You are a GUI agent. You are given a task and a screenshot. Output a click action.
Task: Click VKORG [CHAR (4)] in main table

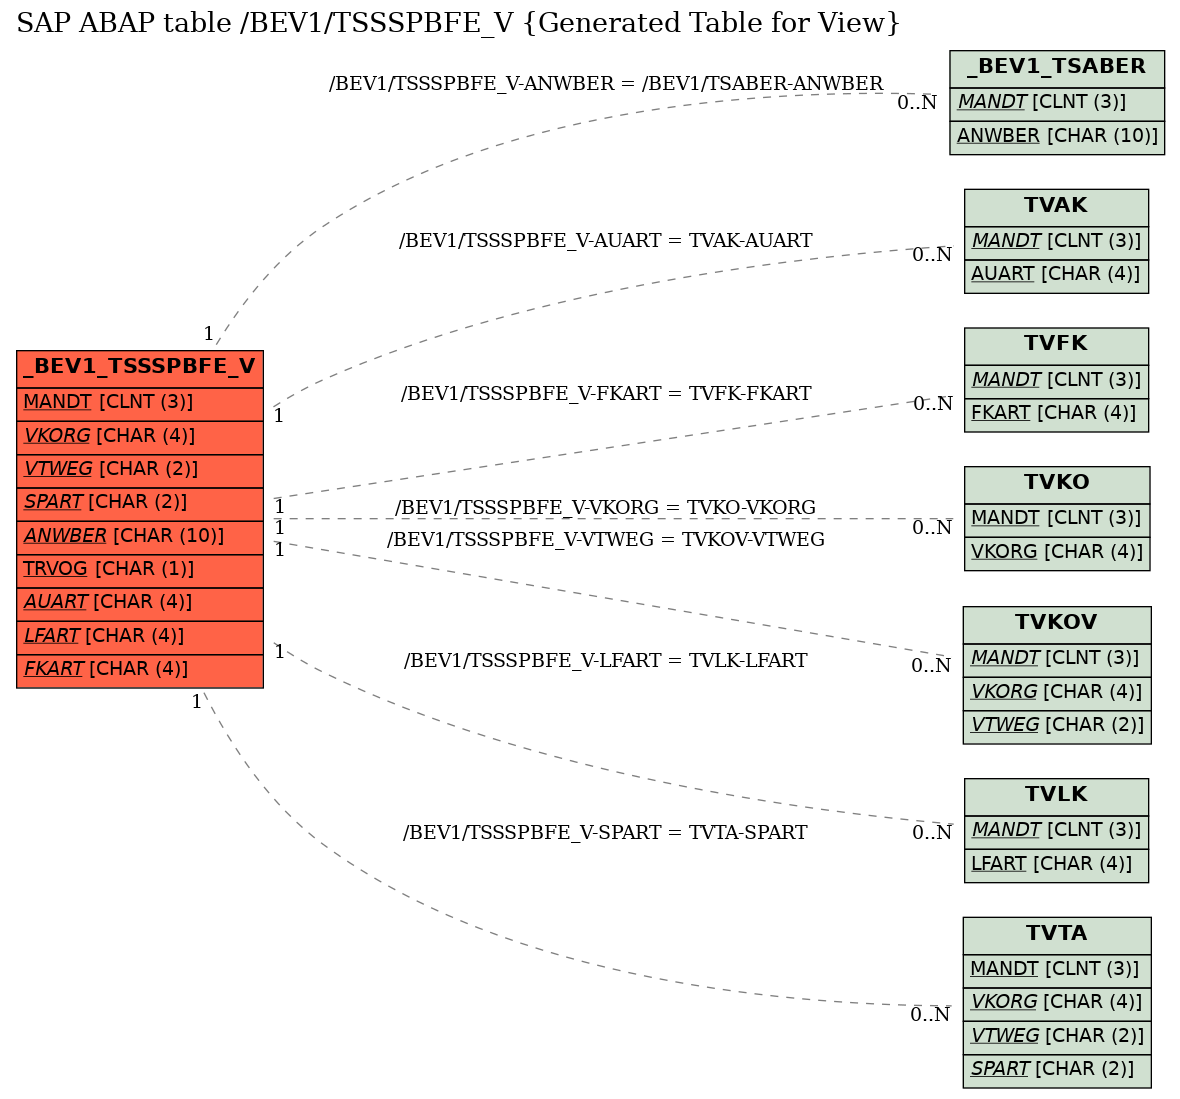[x=140, y=438]
